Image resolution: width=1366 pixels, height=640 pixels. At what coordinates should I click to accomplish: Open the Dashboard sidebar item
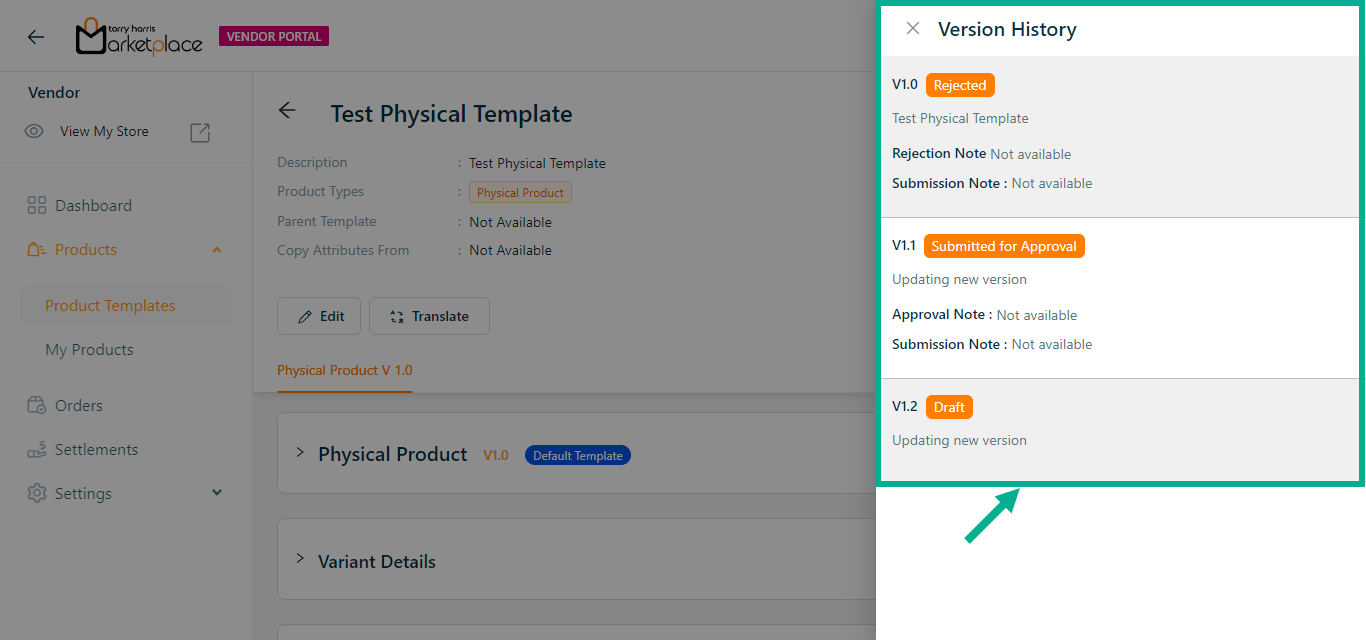93,205
